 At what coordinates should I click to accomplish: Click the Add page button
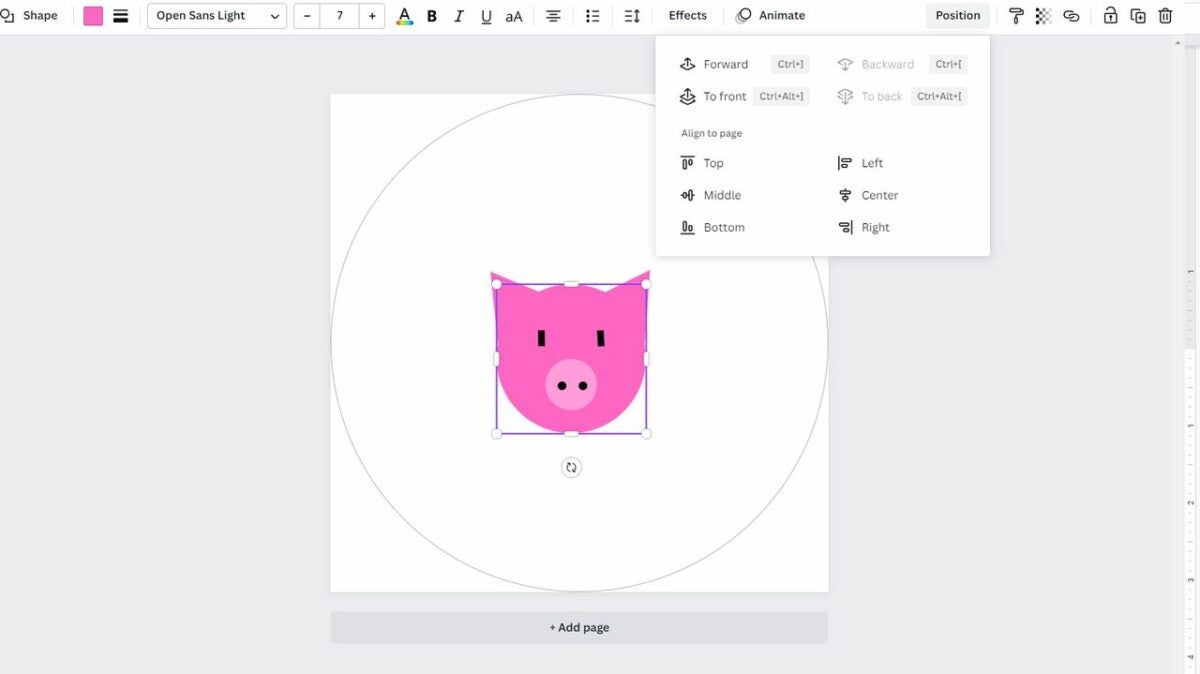[x=579, y=627]
